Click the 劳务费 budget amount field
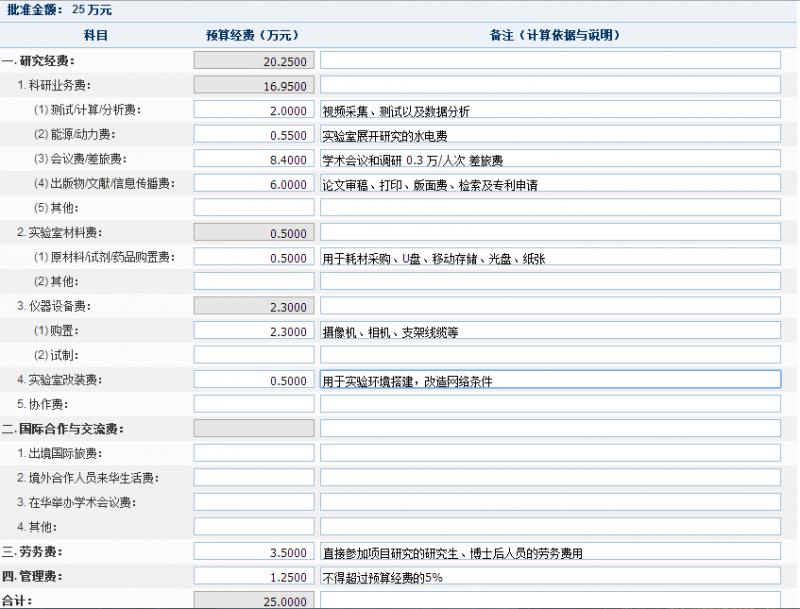 (x=254, y=551)
